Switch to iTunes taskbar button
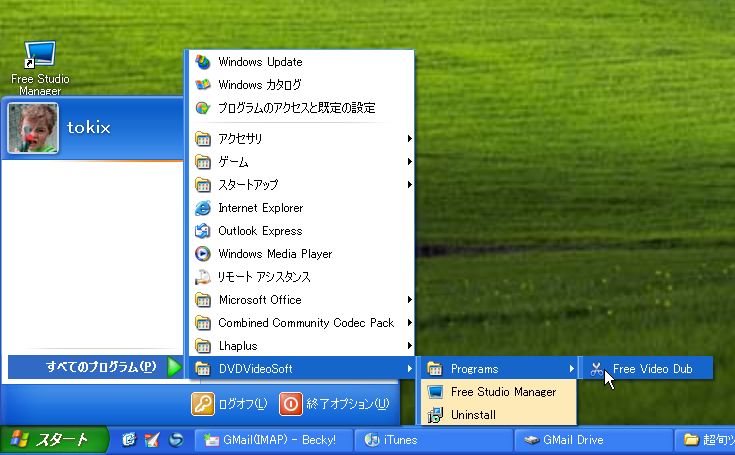 click(434, 440)
